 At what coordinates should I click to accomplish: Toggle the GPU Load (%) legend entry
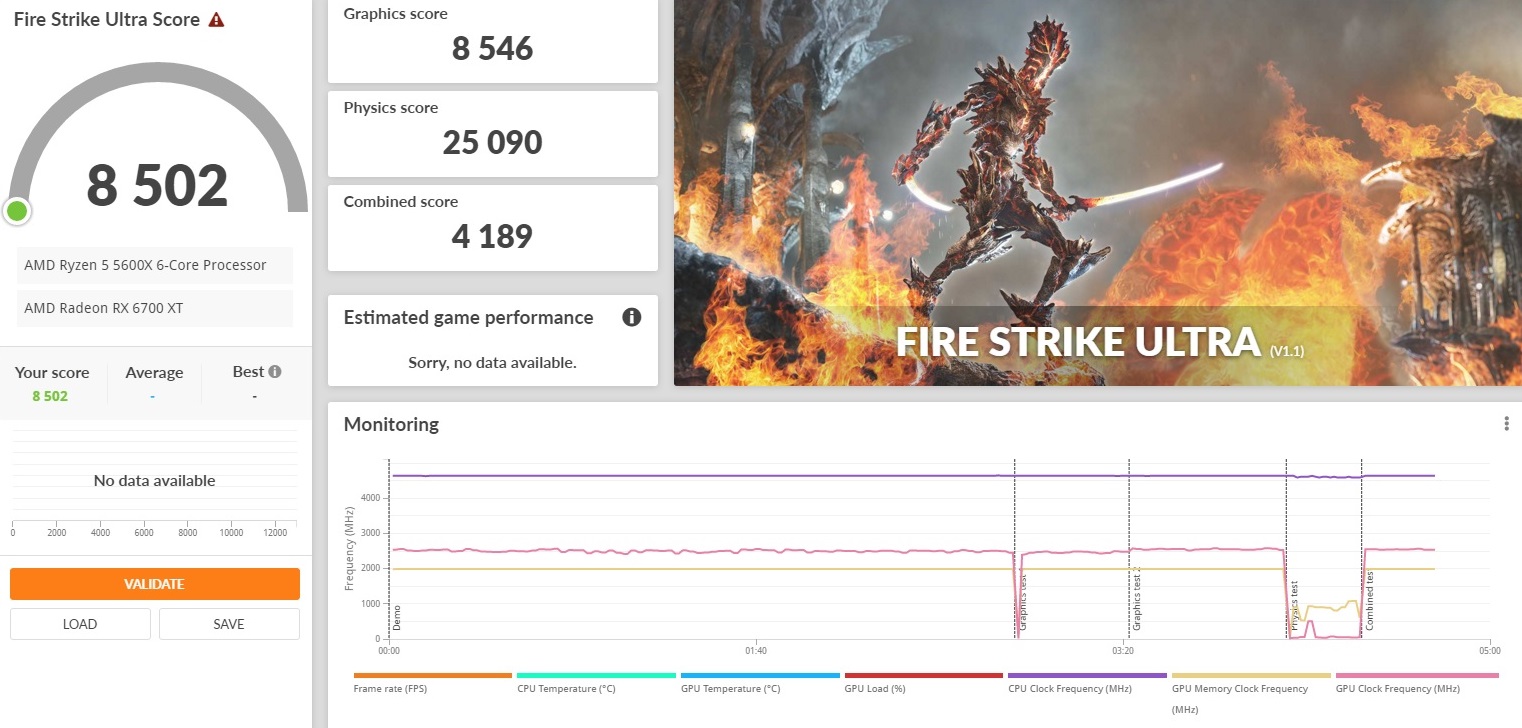point(923,683)
